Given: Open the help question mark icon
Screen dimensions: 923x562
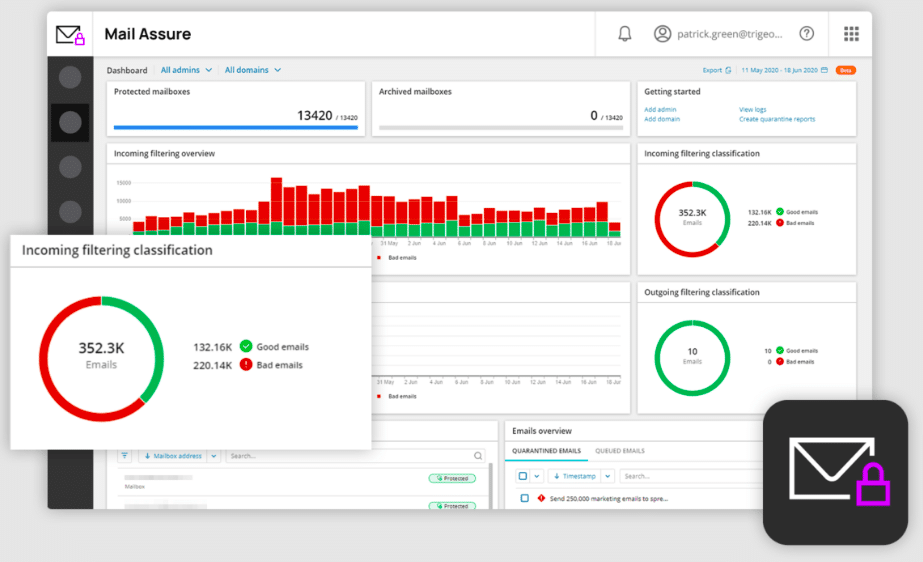Looking at the screenshot, I should click(806, 34).
